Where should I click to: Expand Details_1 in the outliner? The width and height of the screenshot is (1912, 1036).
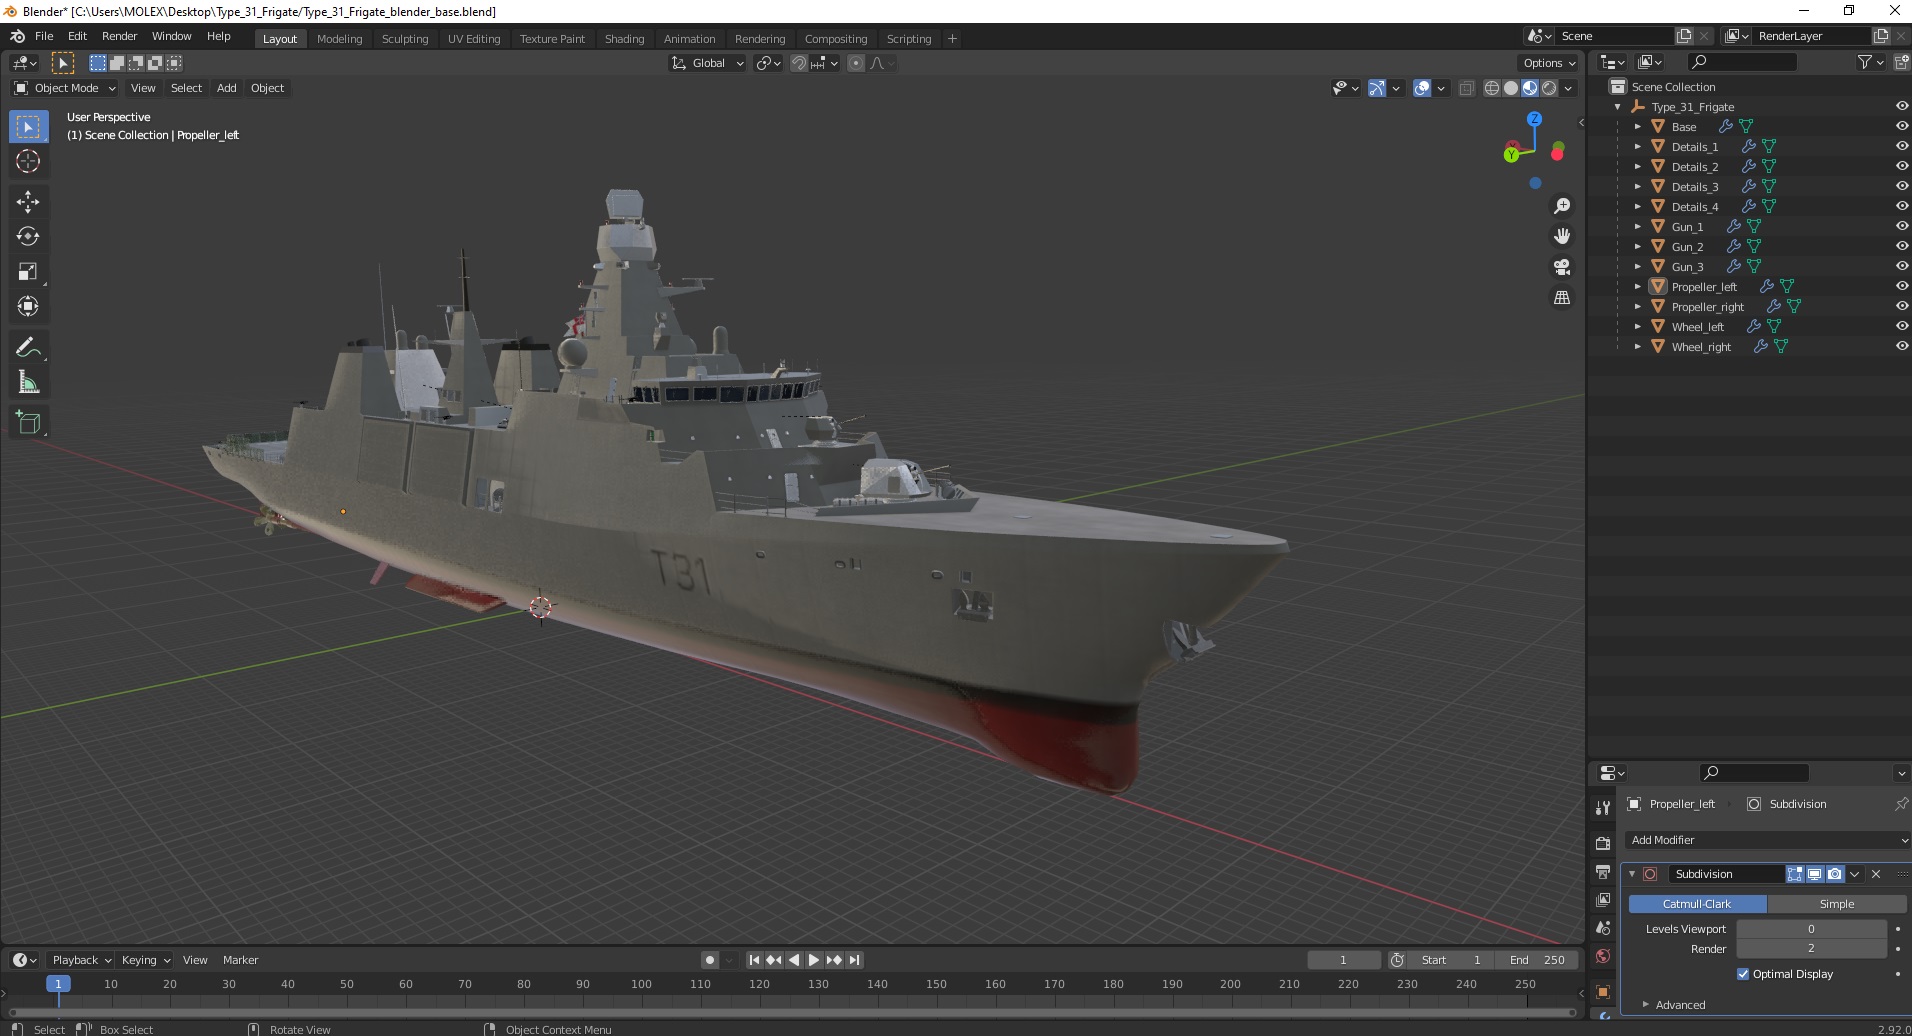click(1637, 146)
